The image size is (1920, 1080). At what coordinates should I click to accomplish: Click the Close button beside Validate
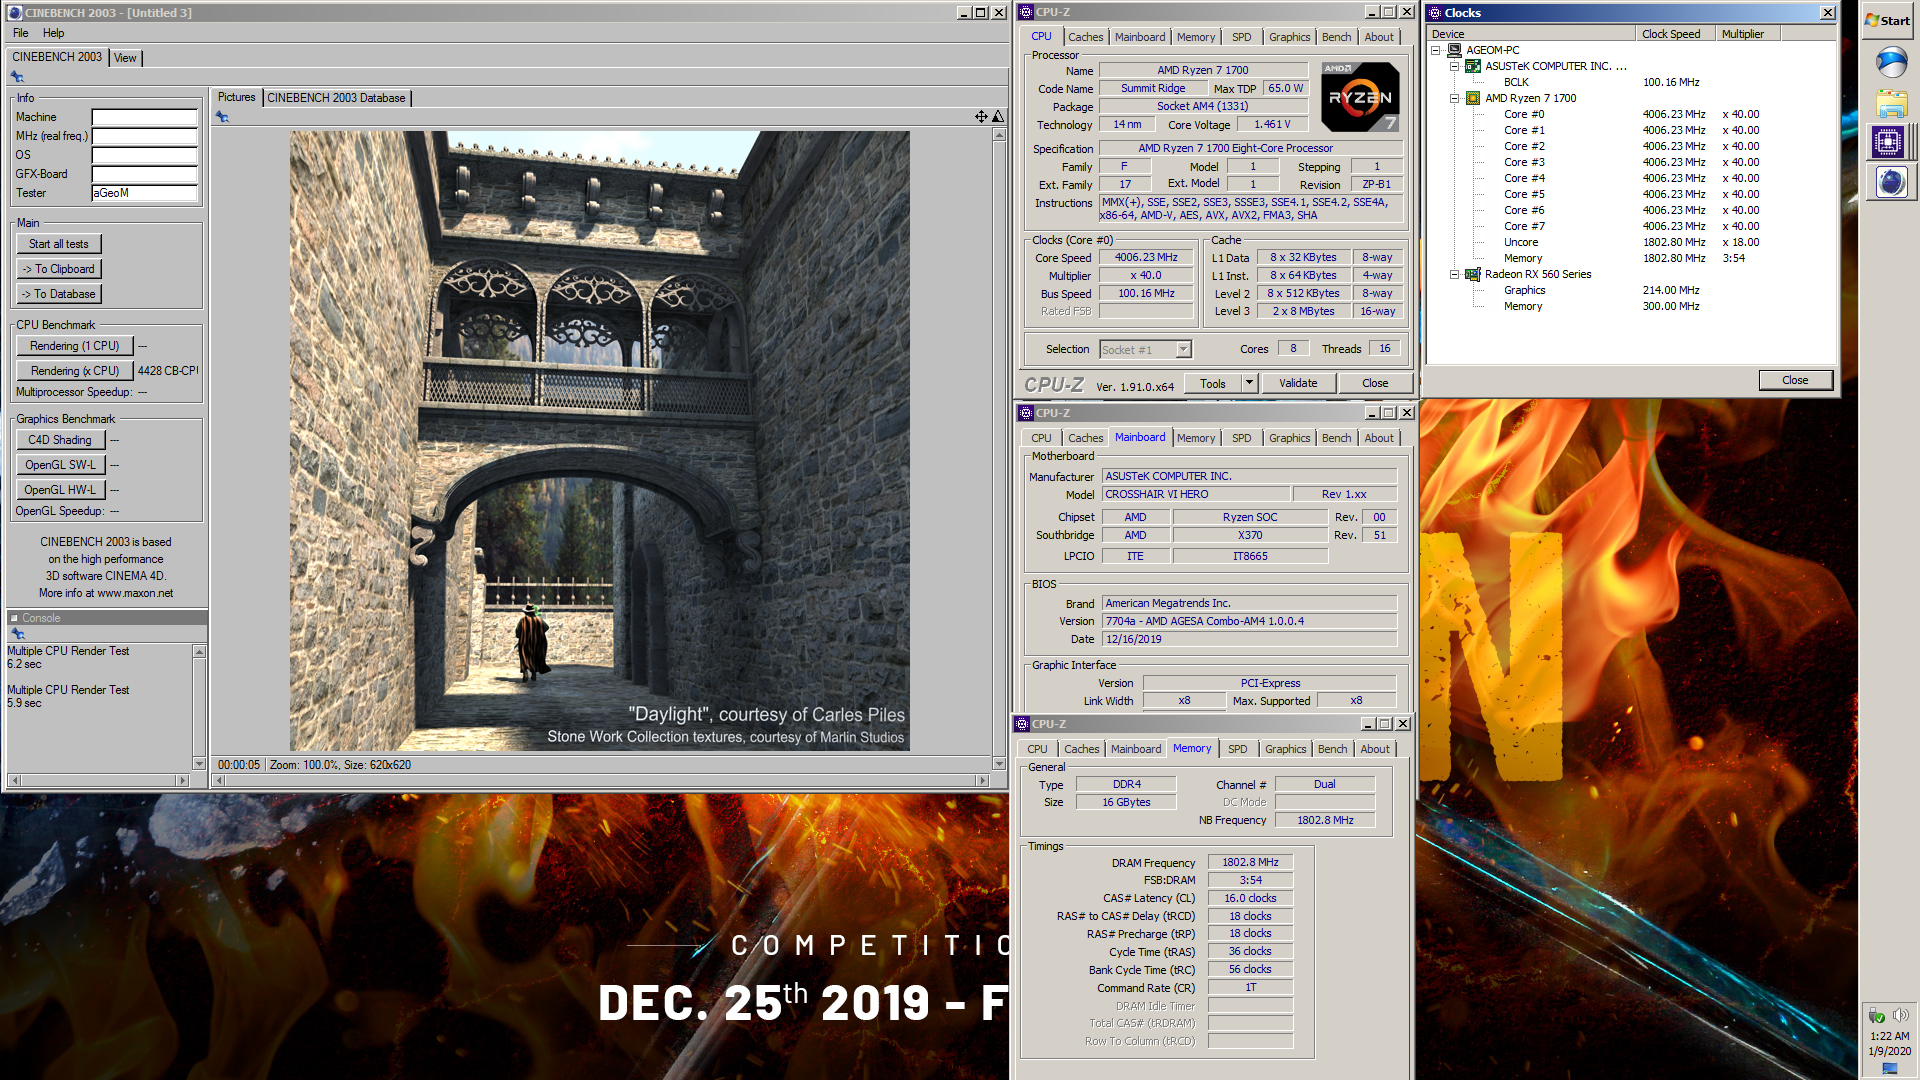[x=1375, y=383]
